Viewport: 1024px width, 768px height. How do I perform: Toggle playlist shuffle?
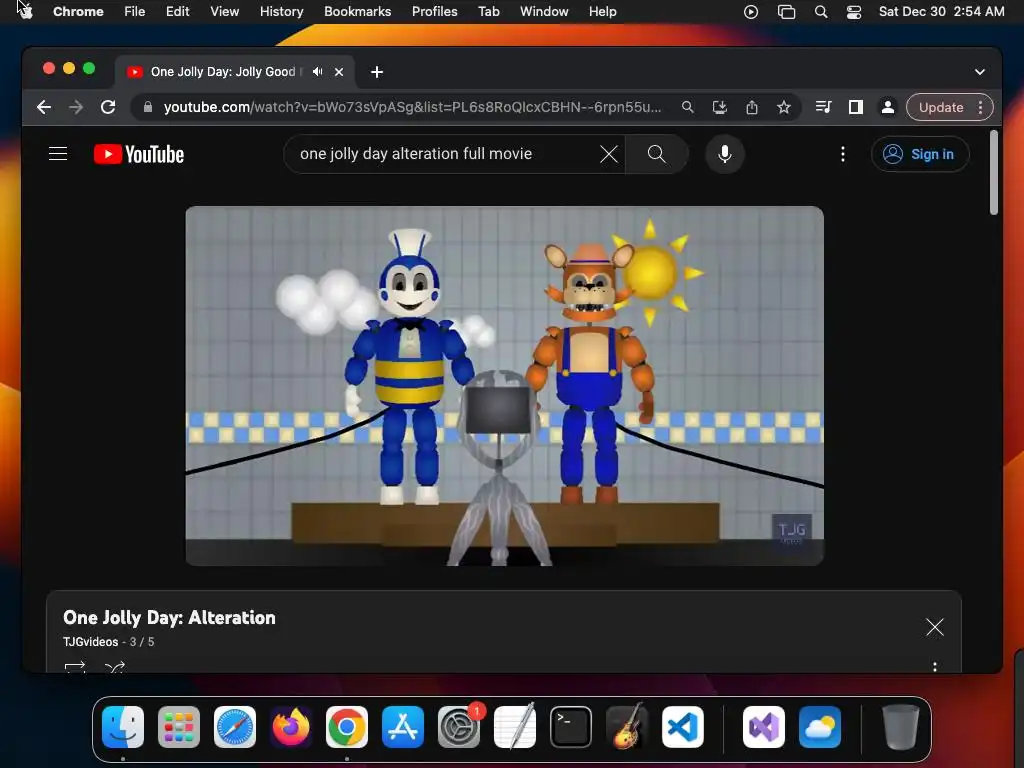pos(115,667)
